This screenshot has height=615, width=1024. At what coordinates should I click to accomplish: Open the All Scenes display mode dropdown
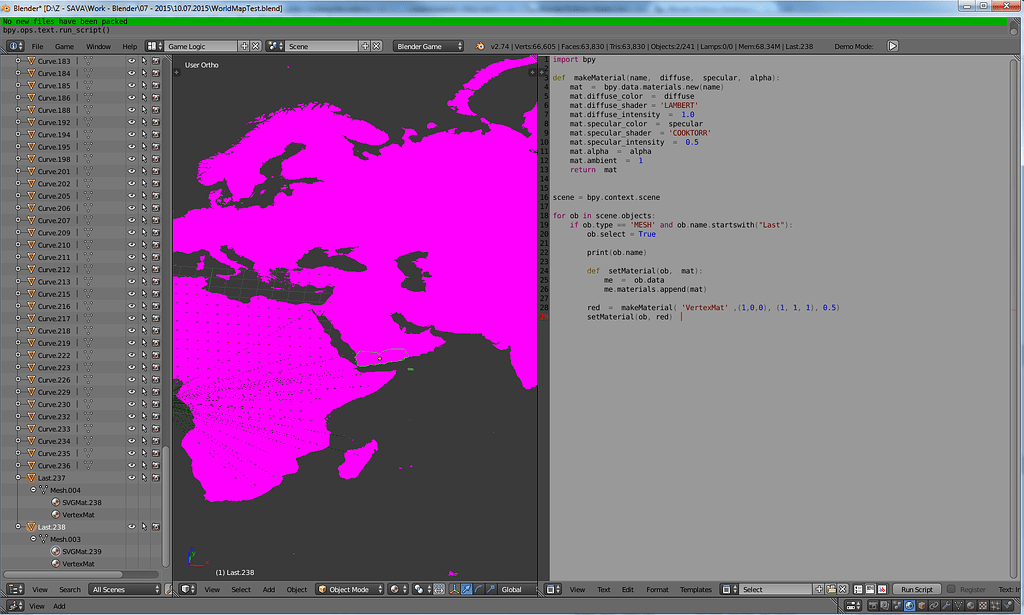tap(125, 590)
